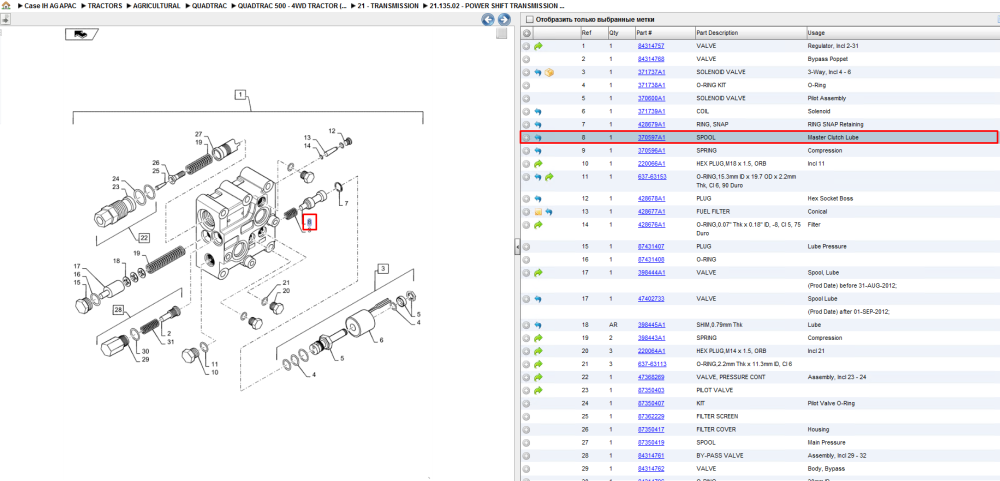The width and height of the screenshot is (1000, 481).
Task: Click the green arrow icon for part 398444A1
Action: [538, 272]
